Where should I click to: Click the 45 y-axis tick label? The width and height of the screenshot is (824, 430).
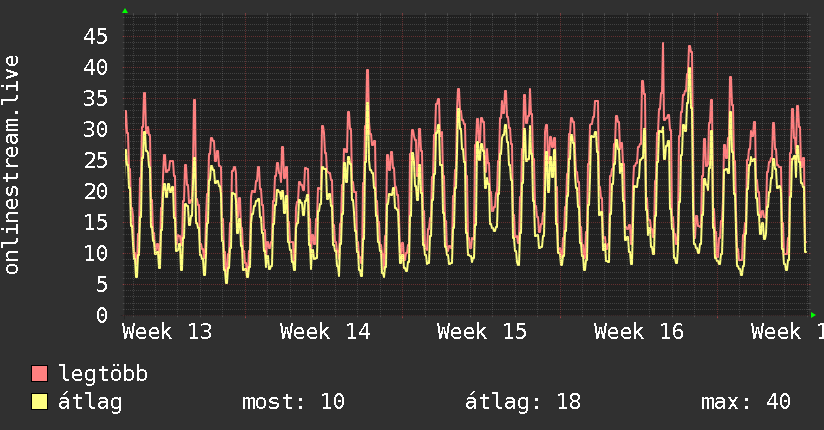[94, 37]
